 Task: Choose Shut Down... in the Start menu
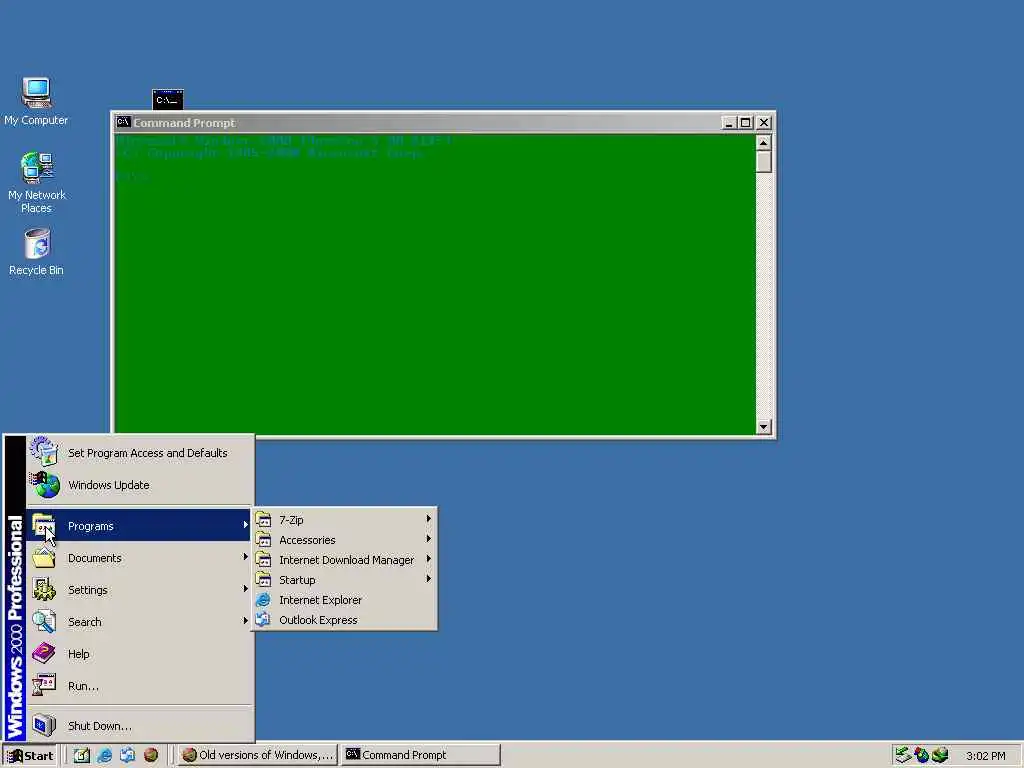[x=139, y=726]
